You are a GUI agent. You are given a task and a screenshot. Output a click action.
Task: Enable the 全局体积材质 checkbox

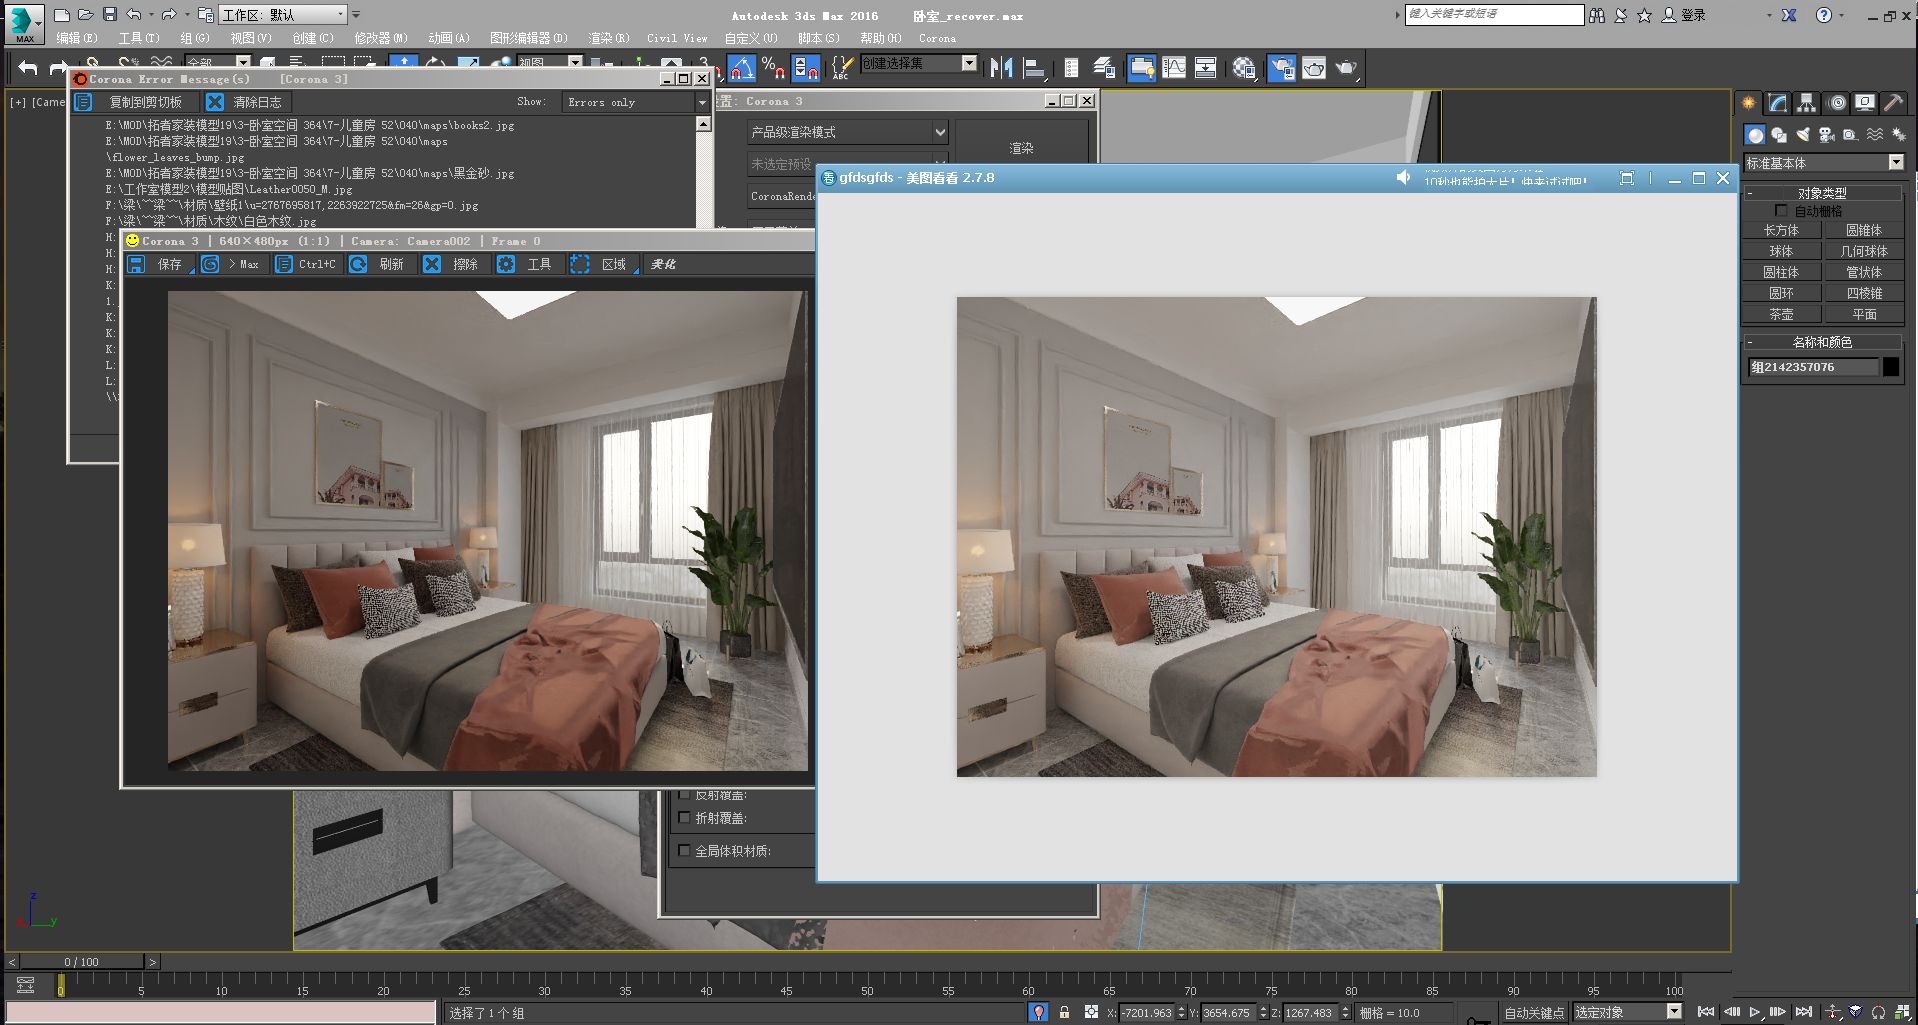(685, 851)
